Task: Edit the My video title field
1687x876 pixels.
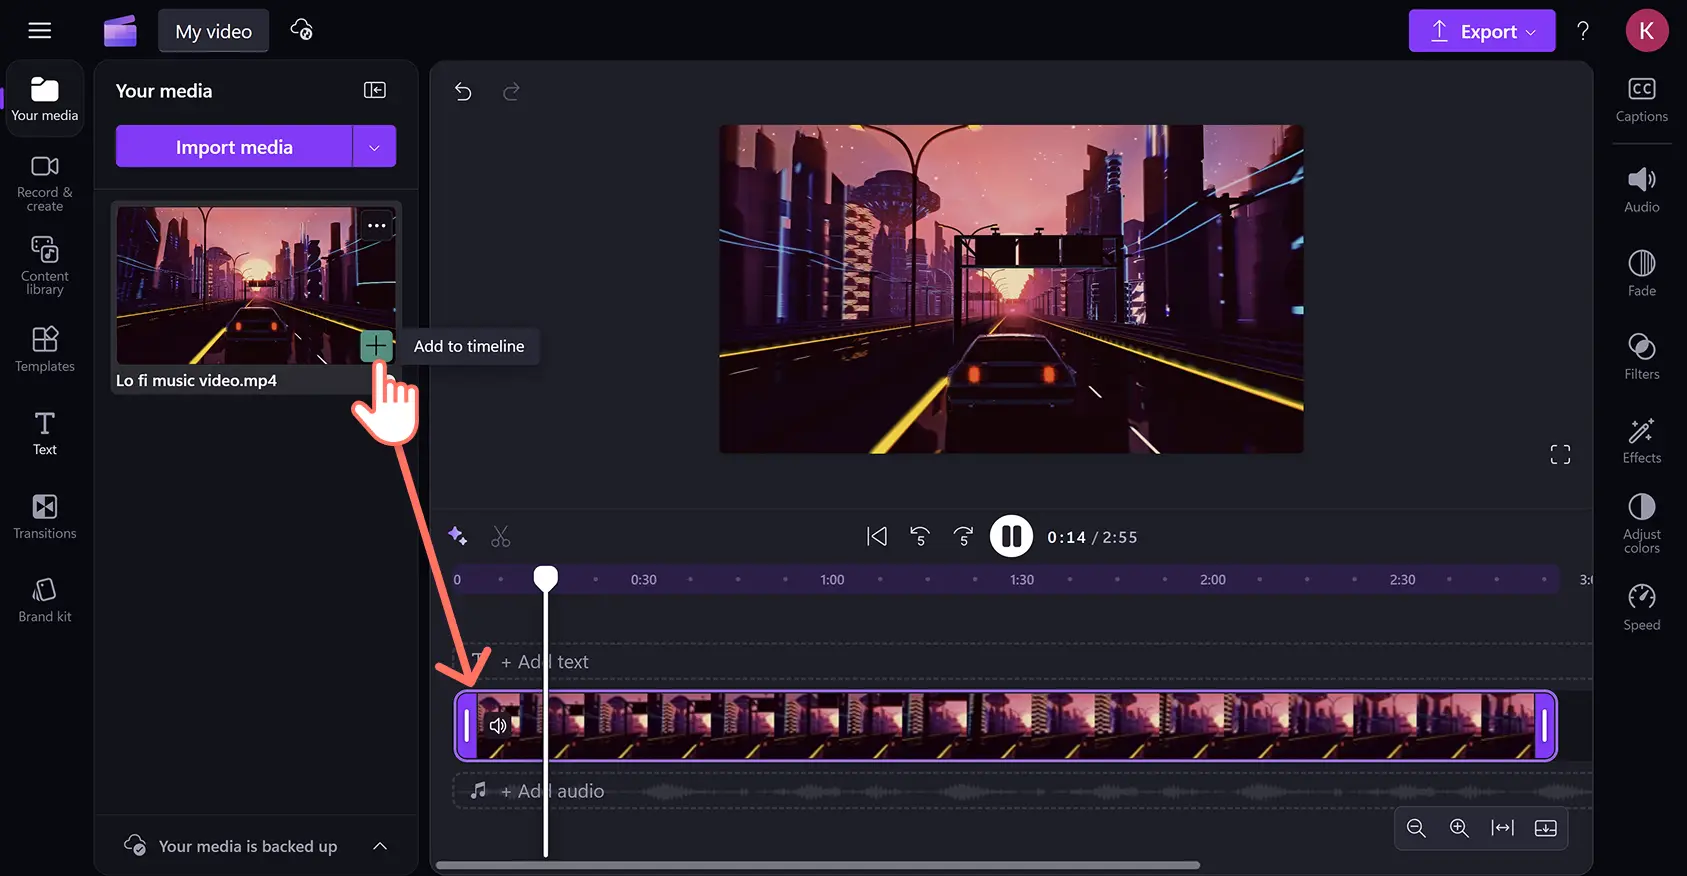Action: coord(213,31)
